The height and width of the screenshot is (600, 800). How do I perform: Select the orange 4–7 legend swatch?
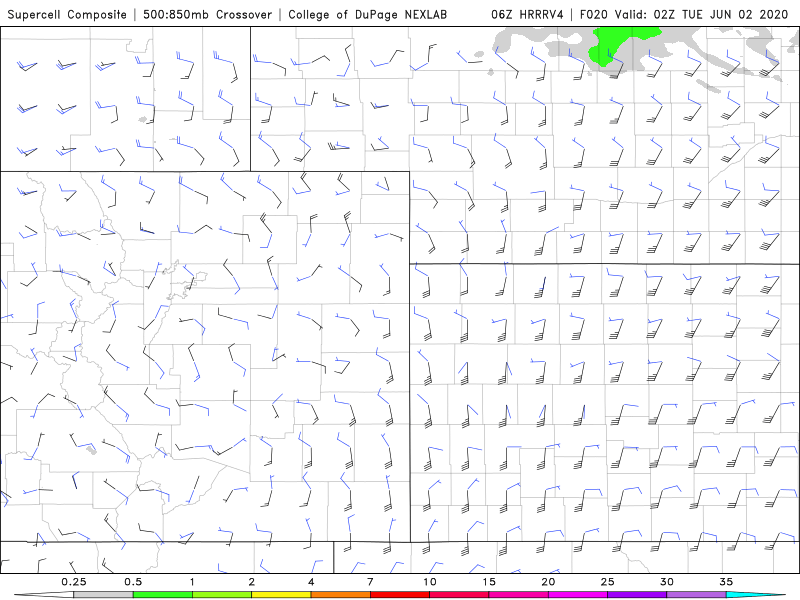point(340,595)
